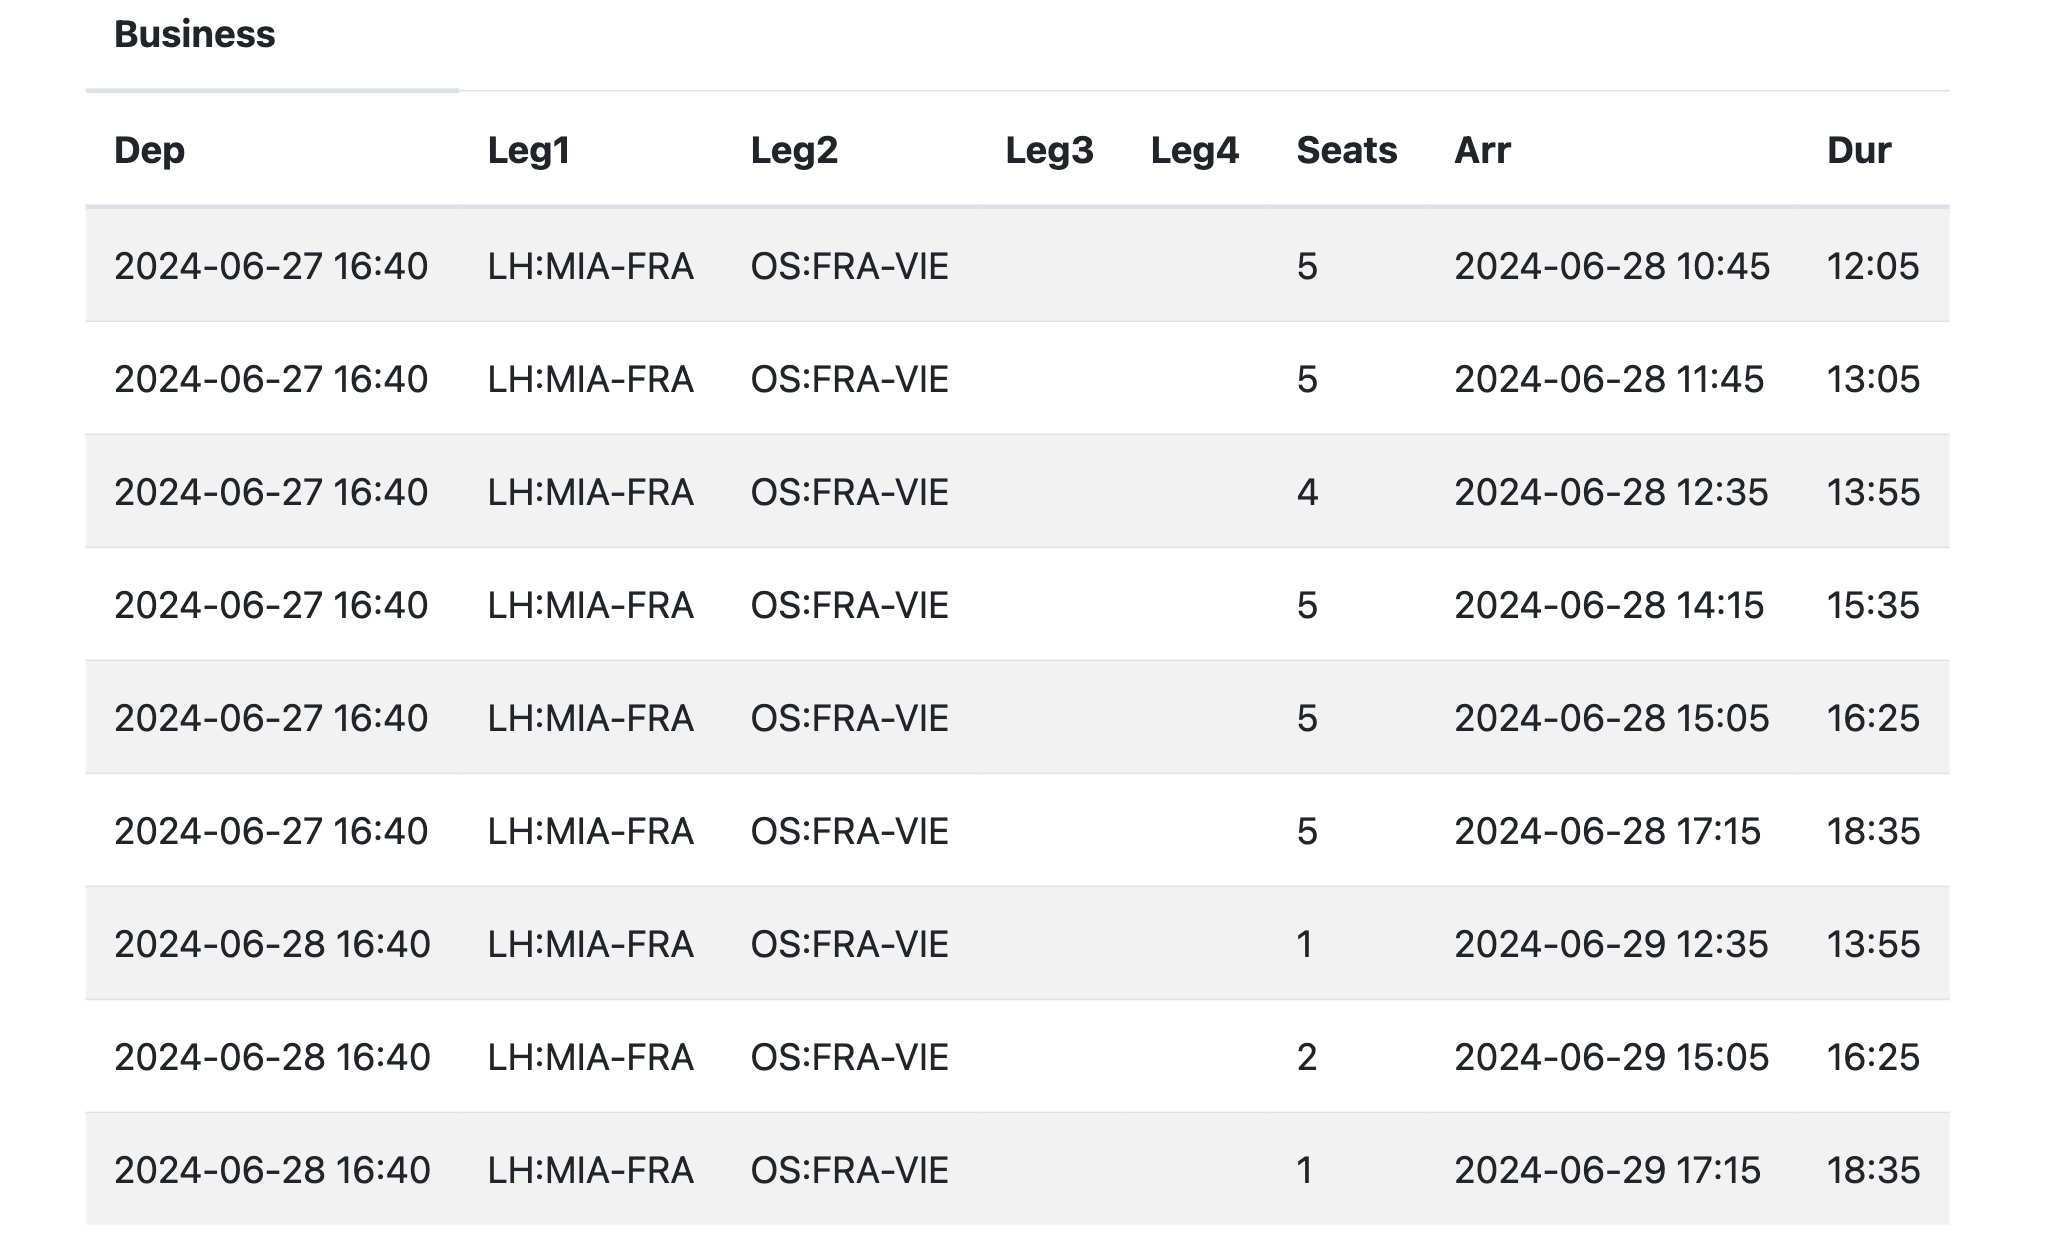Click the Leg1 column header
2066x1251 pixels.
click(x=529, y=151)
